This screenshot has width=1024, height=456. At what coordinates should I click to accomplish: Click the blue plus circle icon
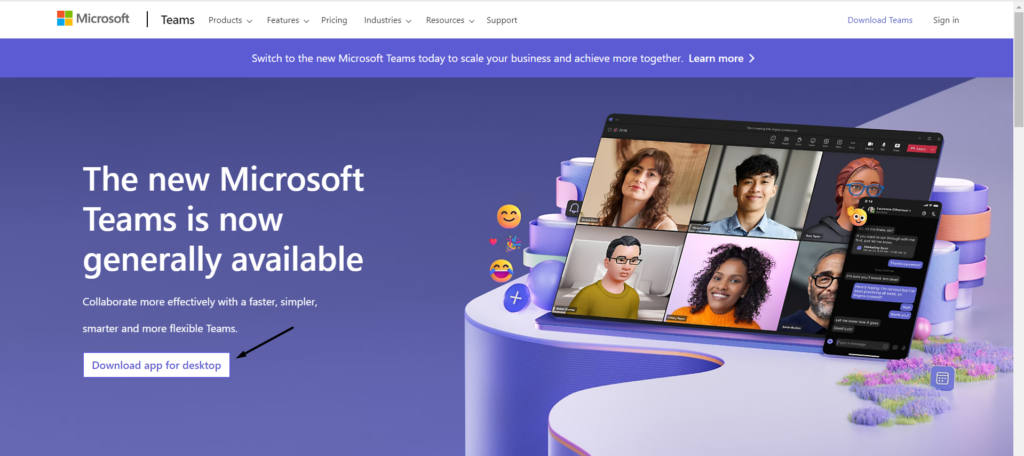[517, 298]
